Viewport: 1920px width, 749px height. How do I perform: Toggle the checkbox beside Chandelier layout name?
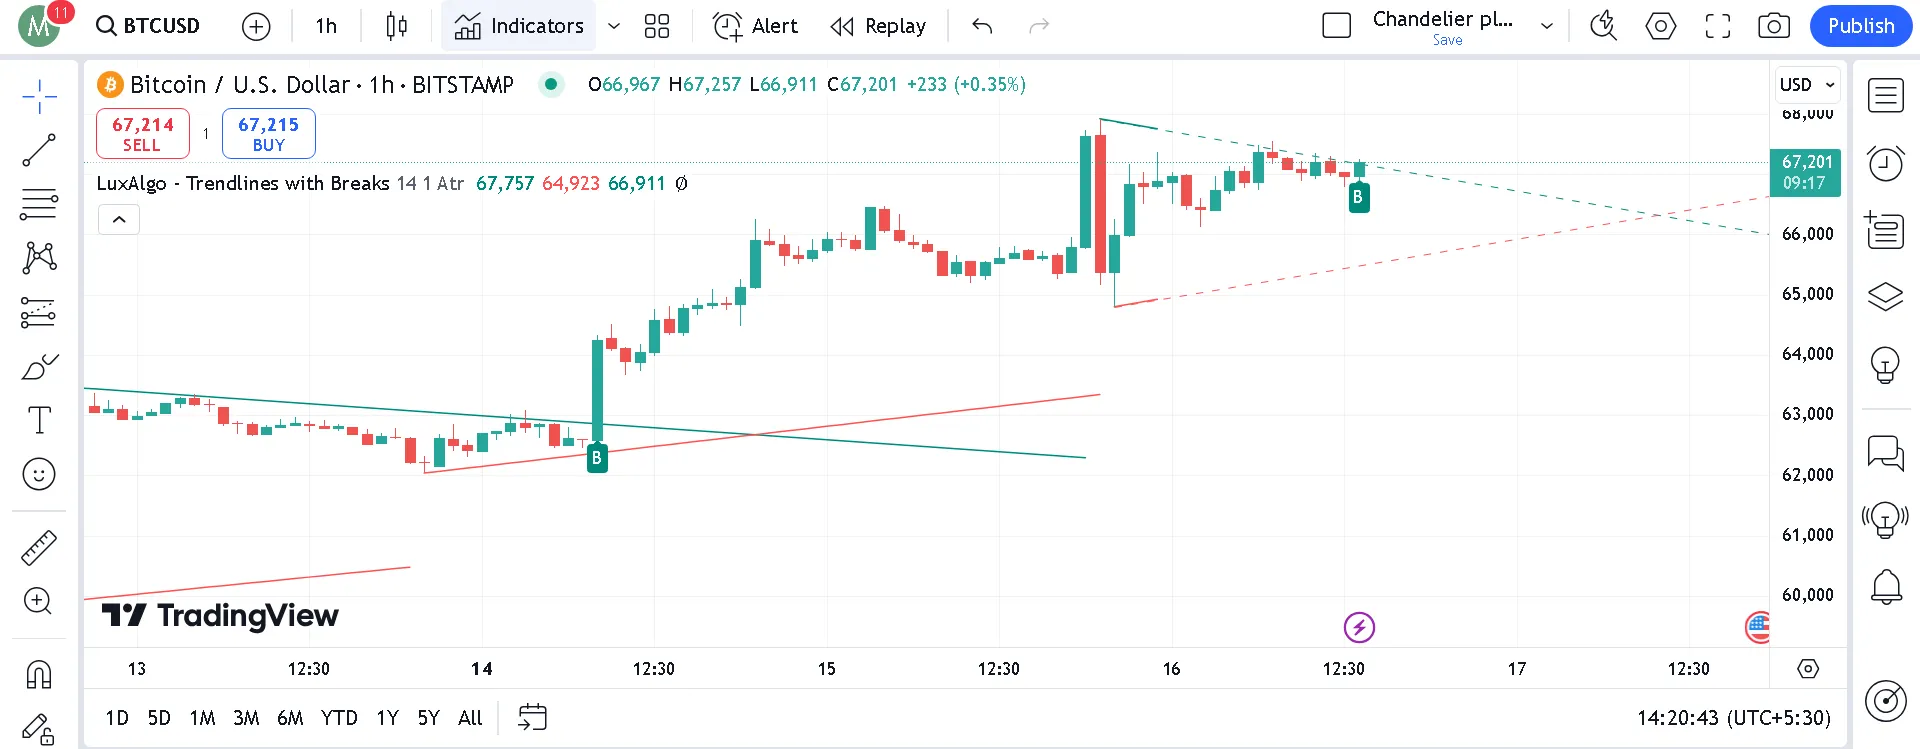click(x=1337, y=26)
